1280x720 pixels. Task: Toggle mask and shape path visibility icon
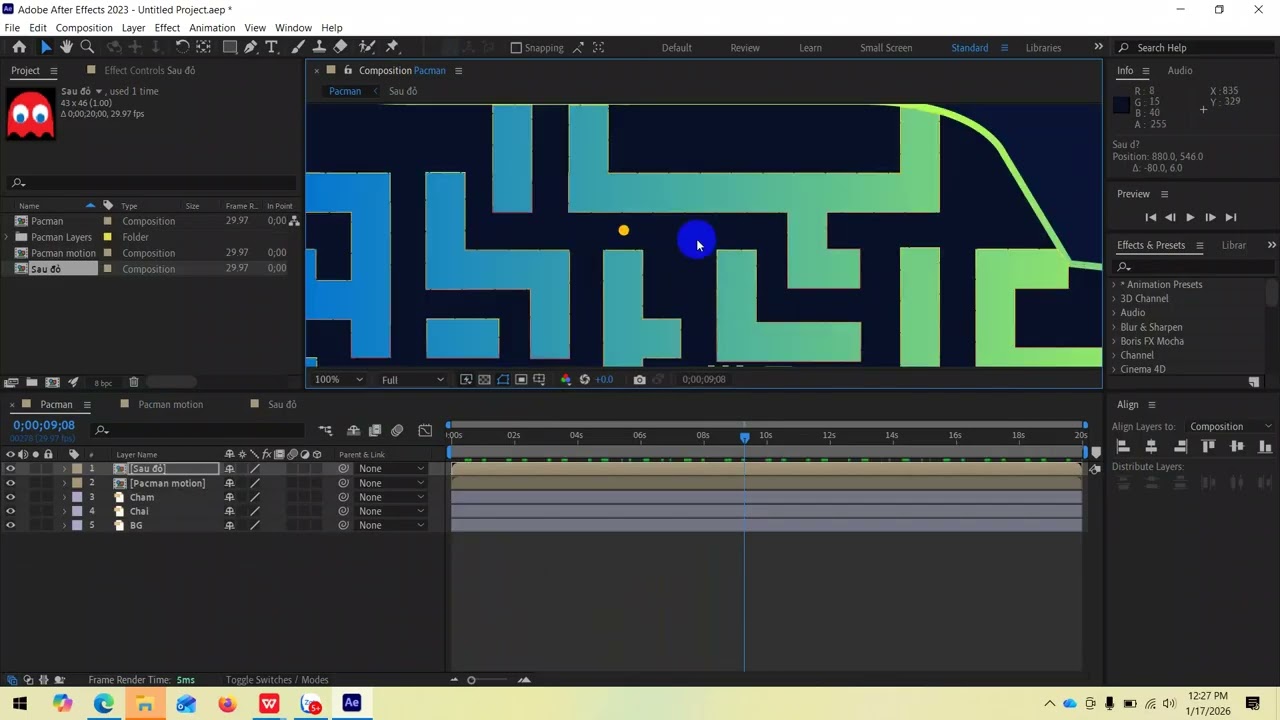tap(503, 380)
